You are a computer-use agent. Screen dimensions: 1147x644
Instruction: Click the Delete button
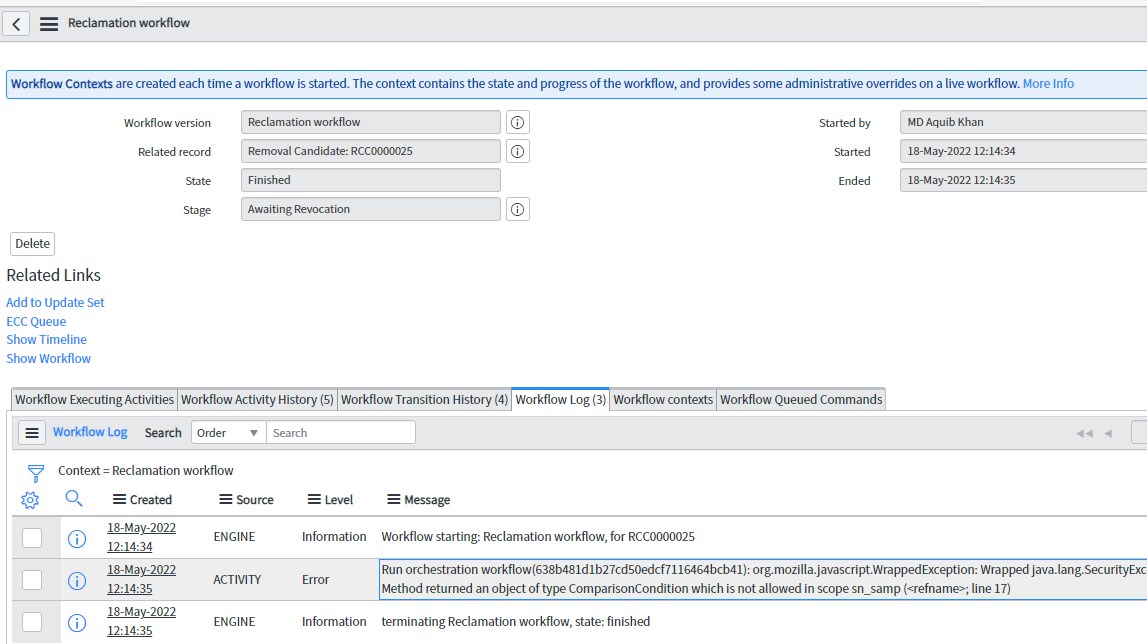coord(33,244)
